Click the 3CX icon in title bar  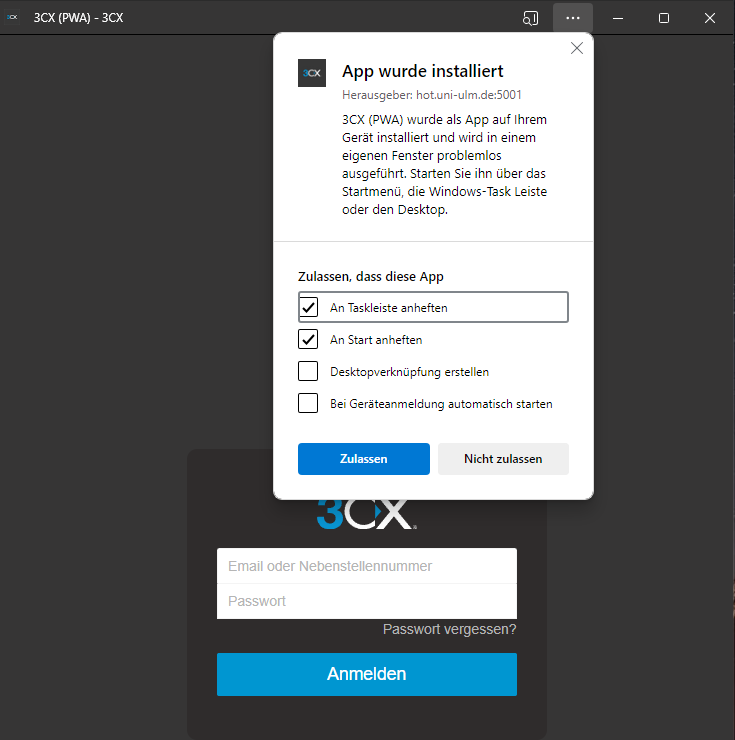[12, 17]
